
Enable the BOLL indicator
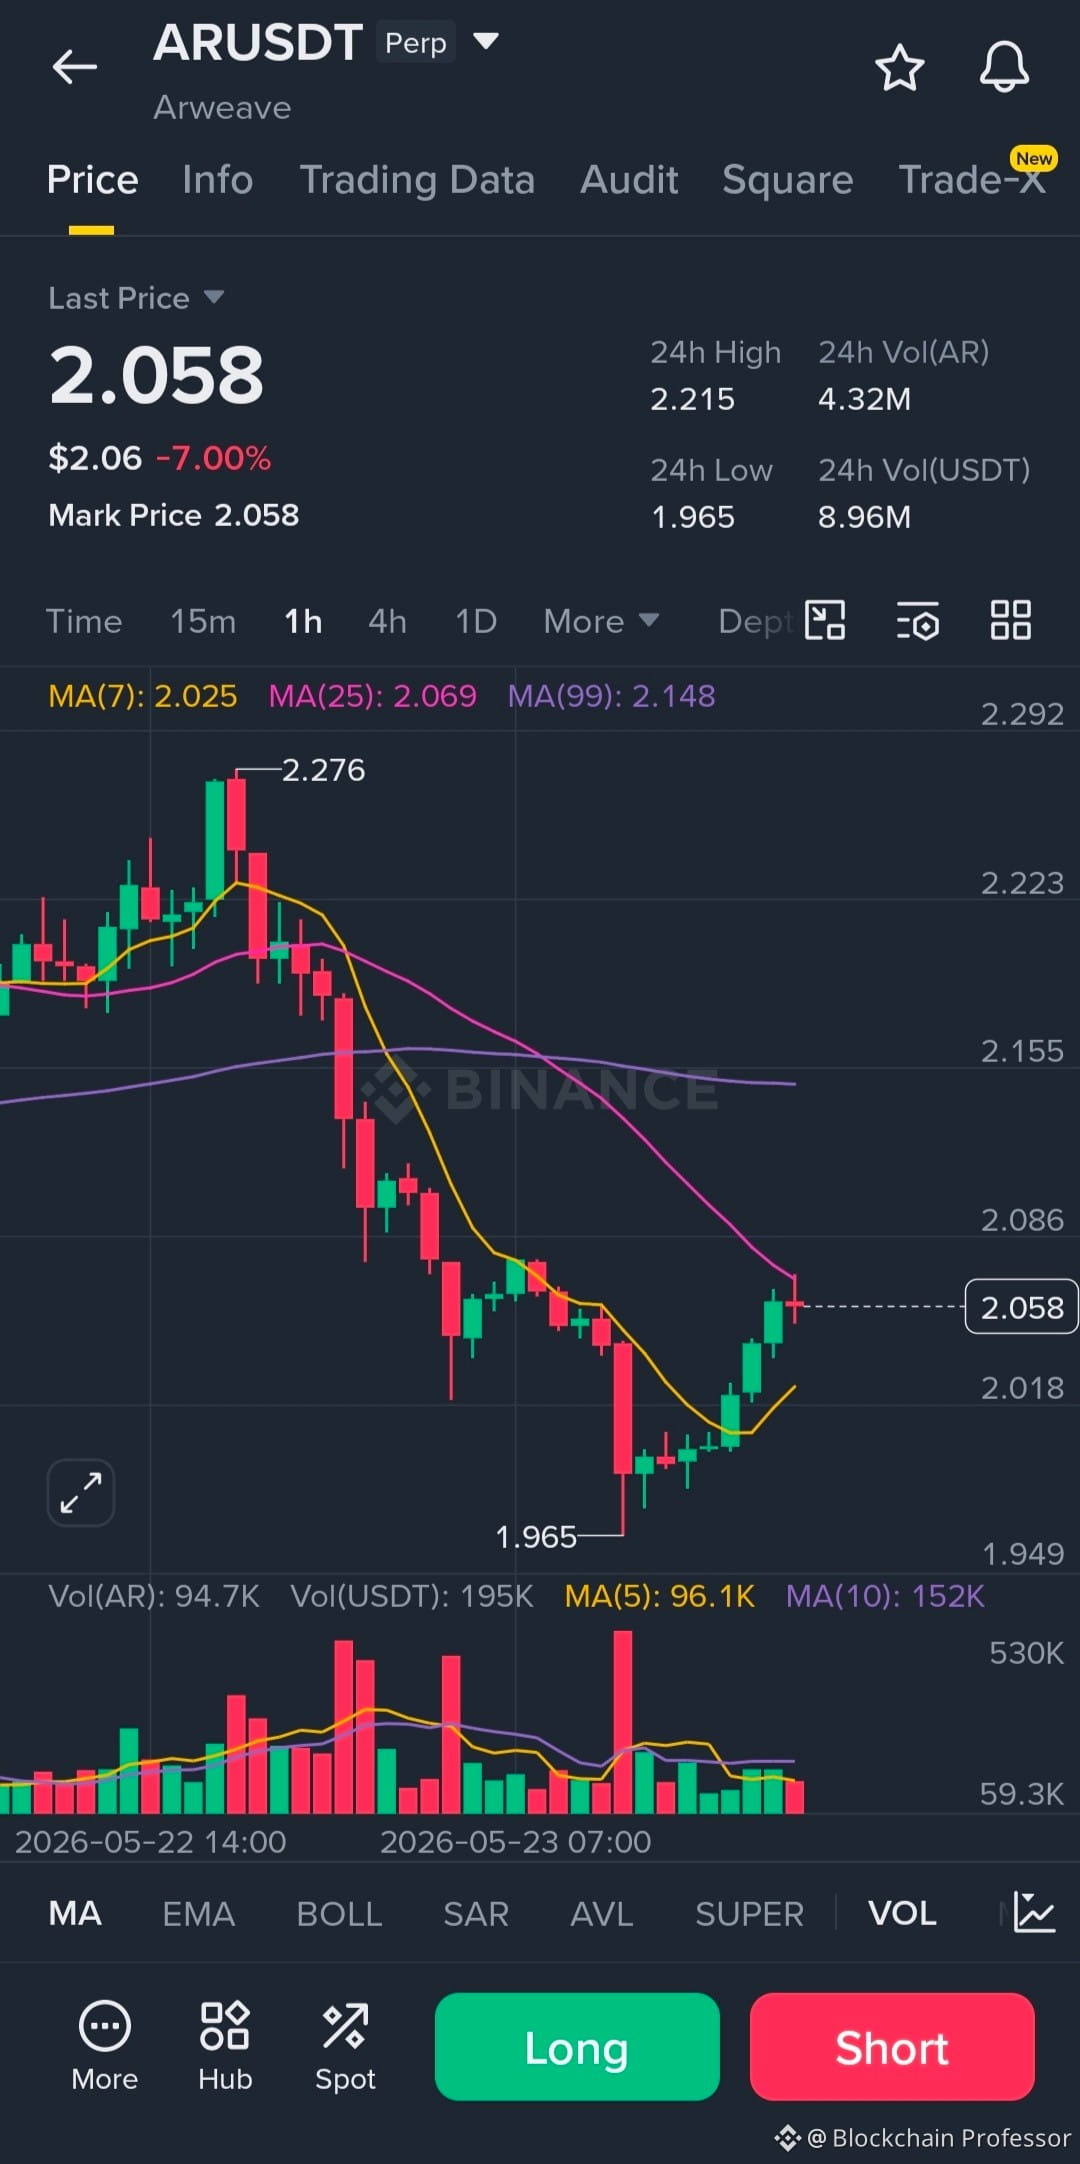[339, 1914]
